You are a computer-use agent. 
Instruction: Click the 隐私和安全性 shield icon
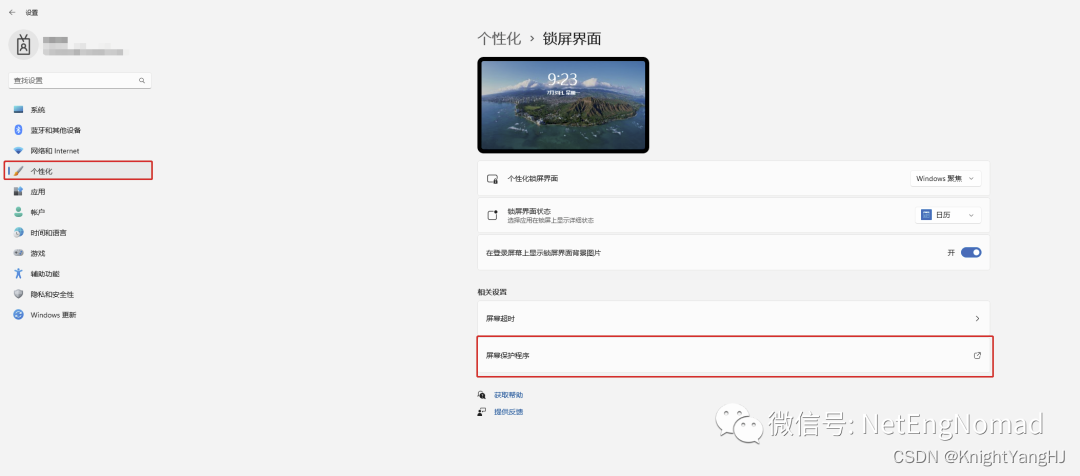pyautogui.click(x=19, y=294)
